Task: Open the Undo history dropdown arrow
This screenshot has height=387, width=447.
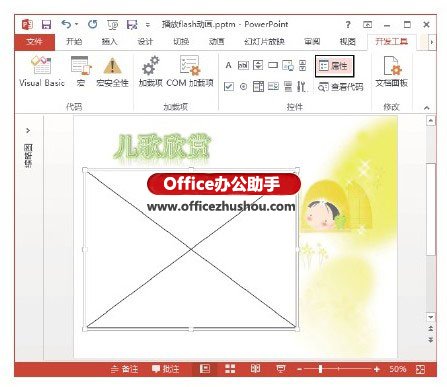Action: click(76, 24)
